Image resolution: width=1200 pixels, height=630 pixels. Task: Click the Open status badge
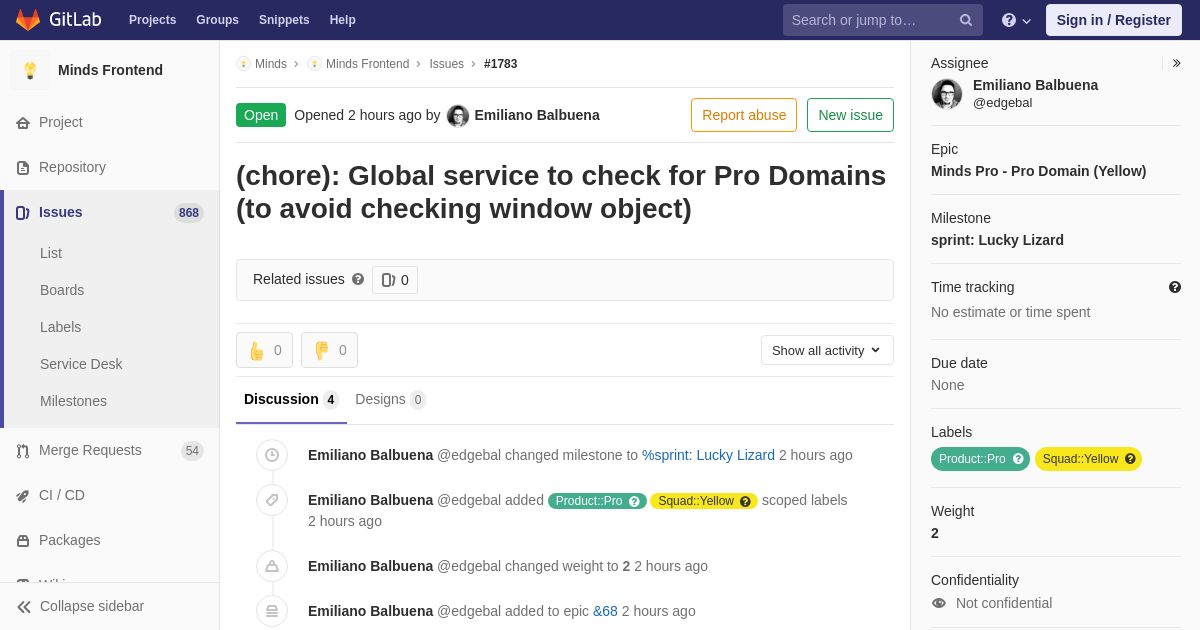pos(261,115)
